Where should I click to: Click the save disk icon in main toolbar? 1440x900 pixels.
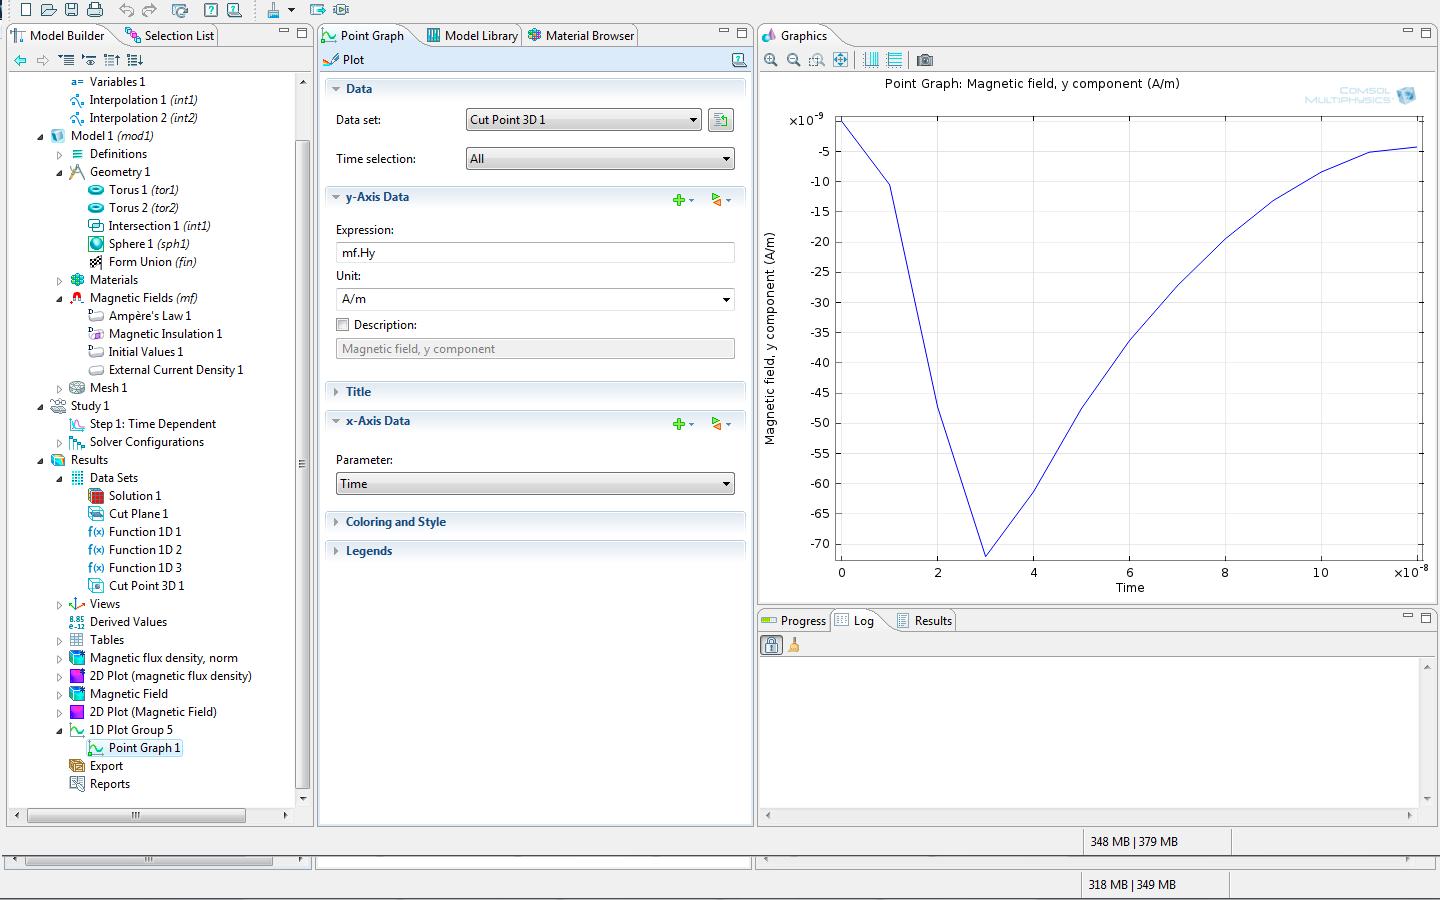(71, 10)
